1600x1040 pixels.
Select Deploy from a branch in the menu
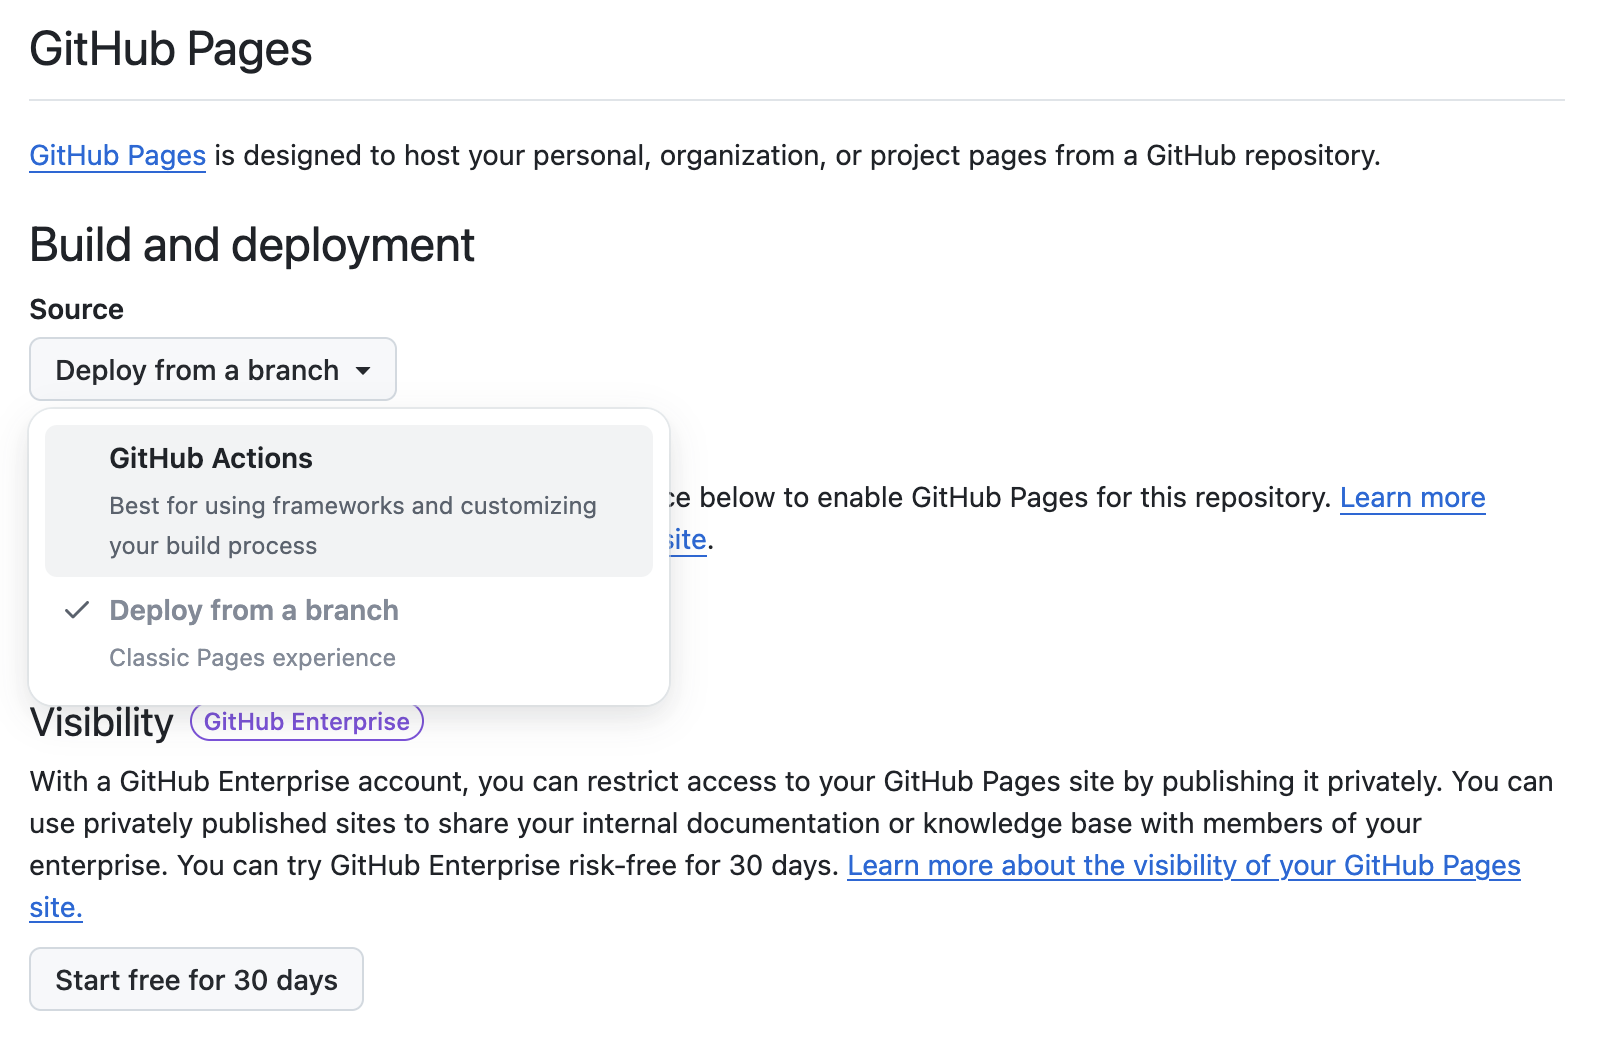[253, 610]
